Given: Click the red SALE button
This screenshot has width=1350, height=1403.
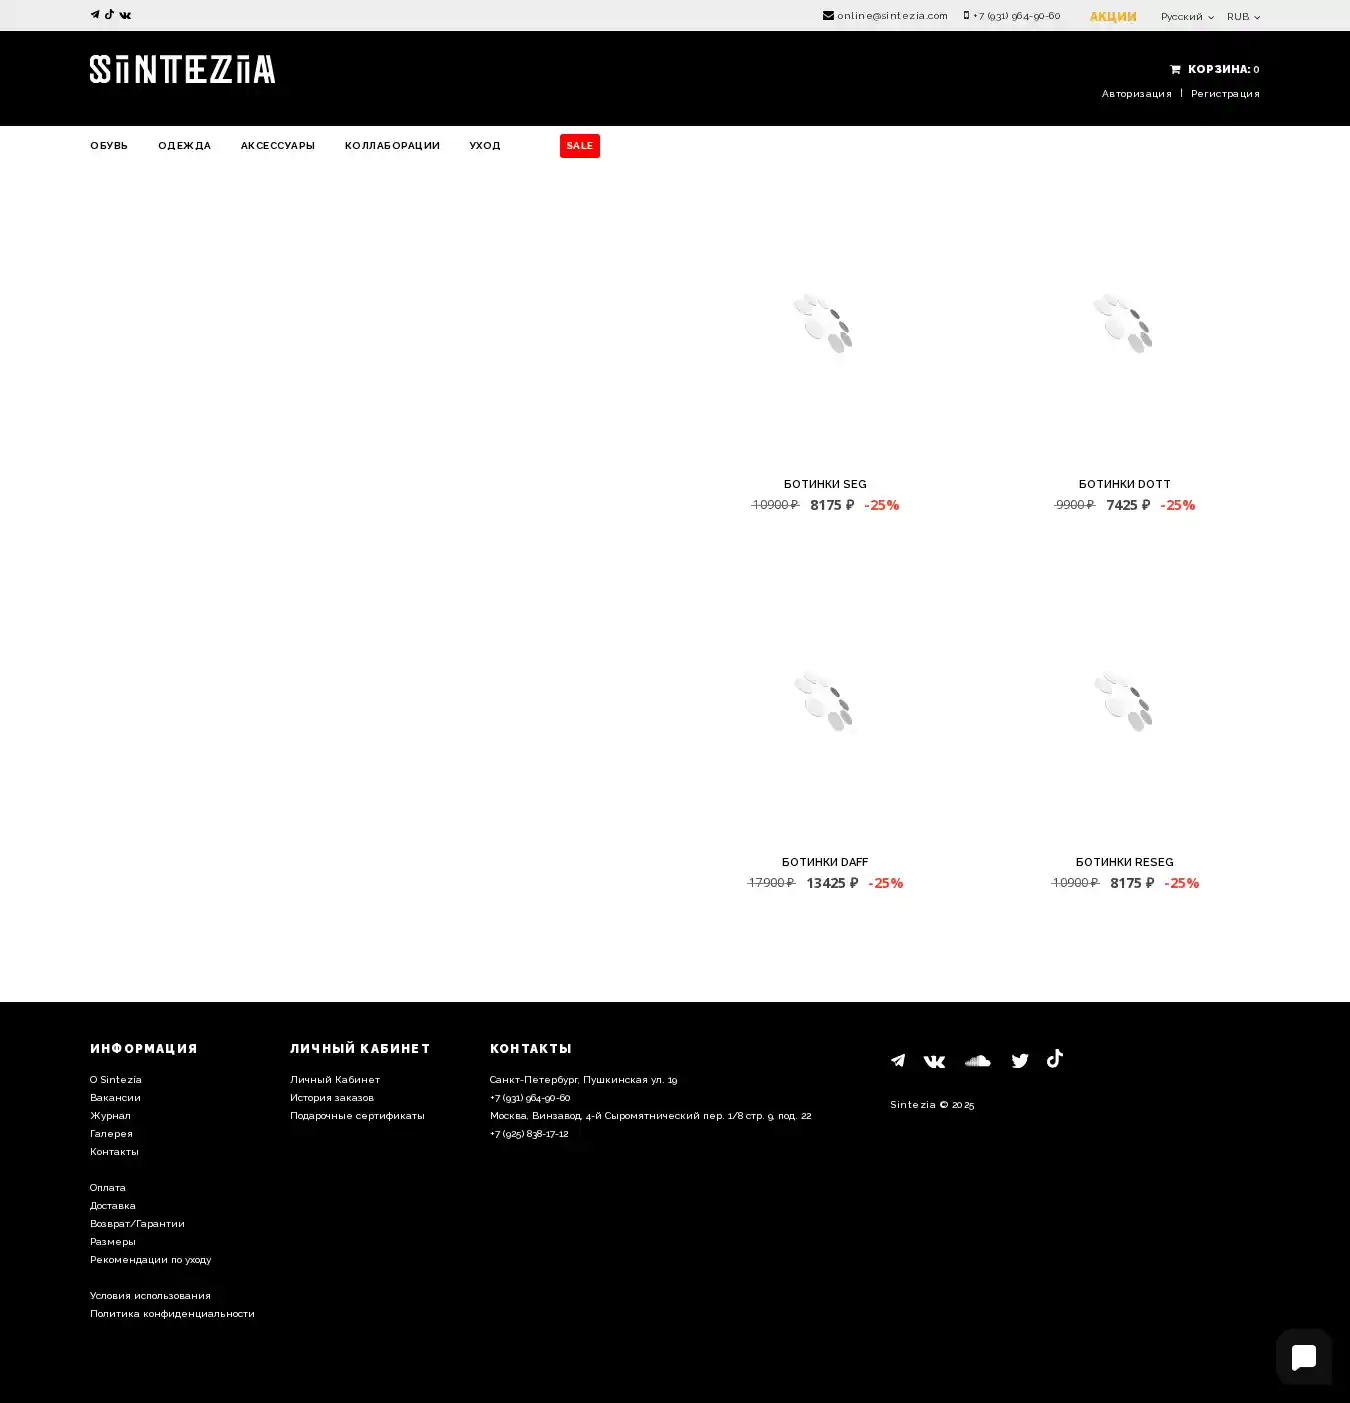Looking at the screenshot, I should 579,146.
